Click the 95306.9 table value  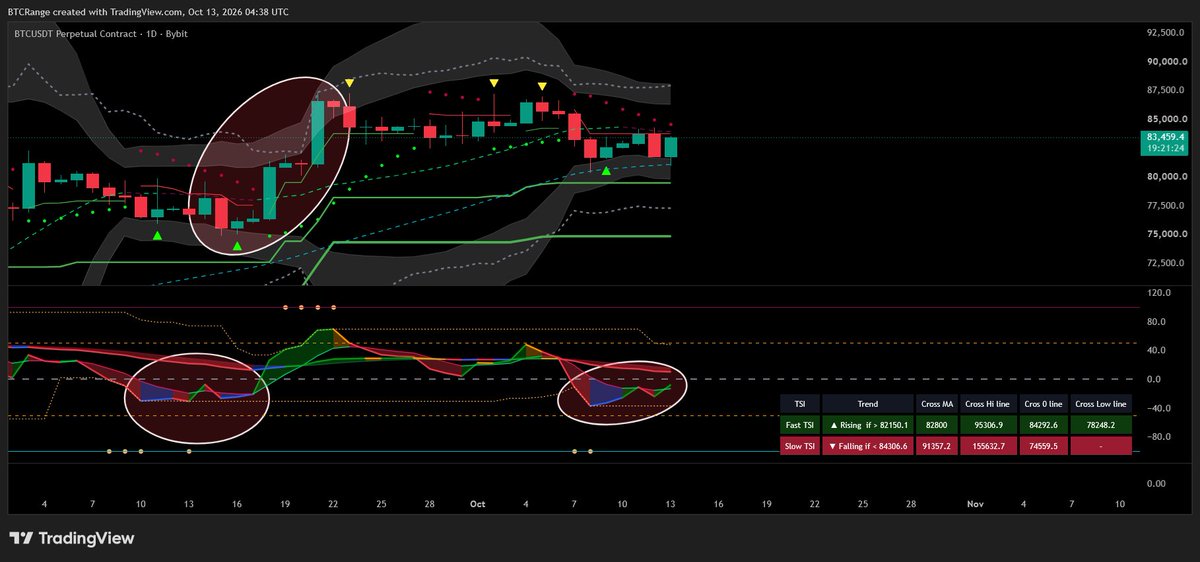(x=987, y=425)
